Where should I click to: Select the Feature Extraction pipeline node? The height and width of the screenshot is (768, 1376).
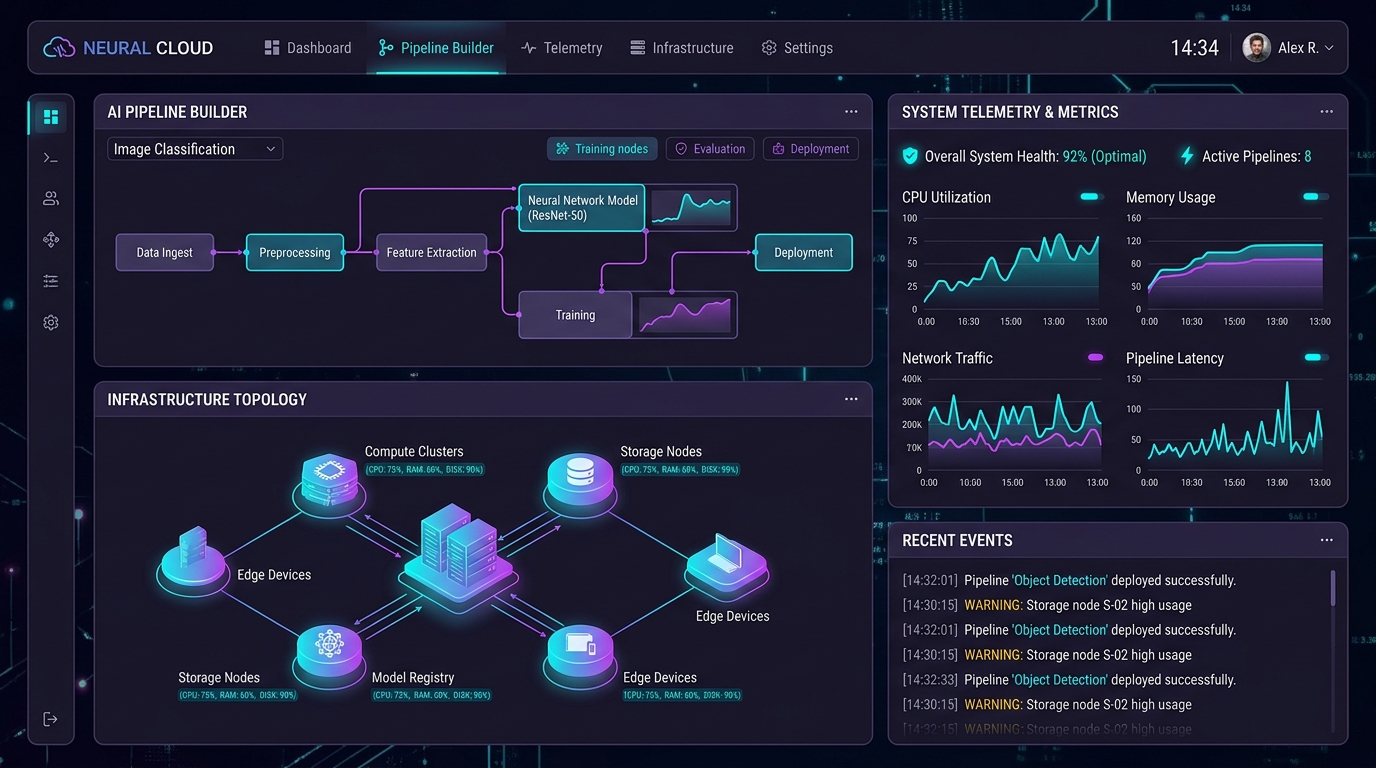coord(431,253)
